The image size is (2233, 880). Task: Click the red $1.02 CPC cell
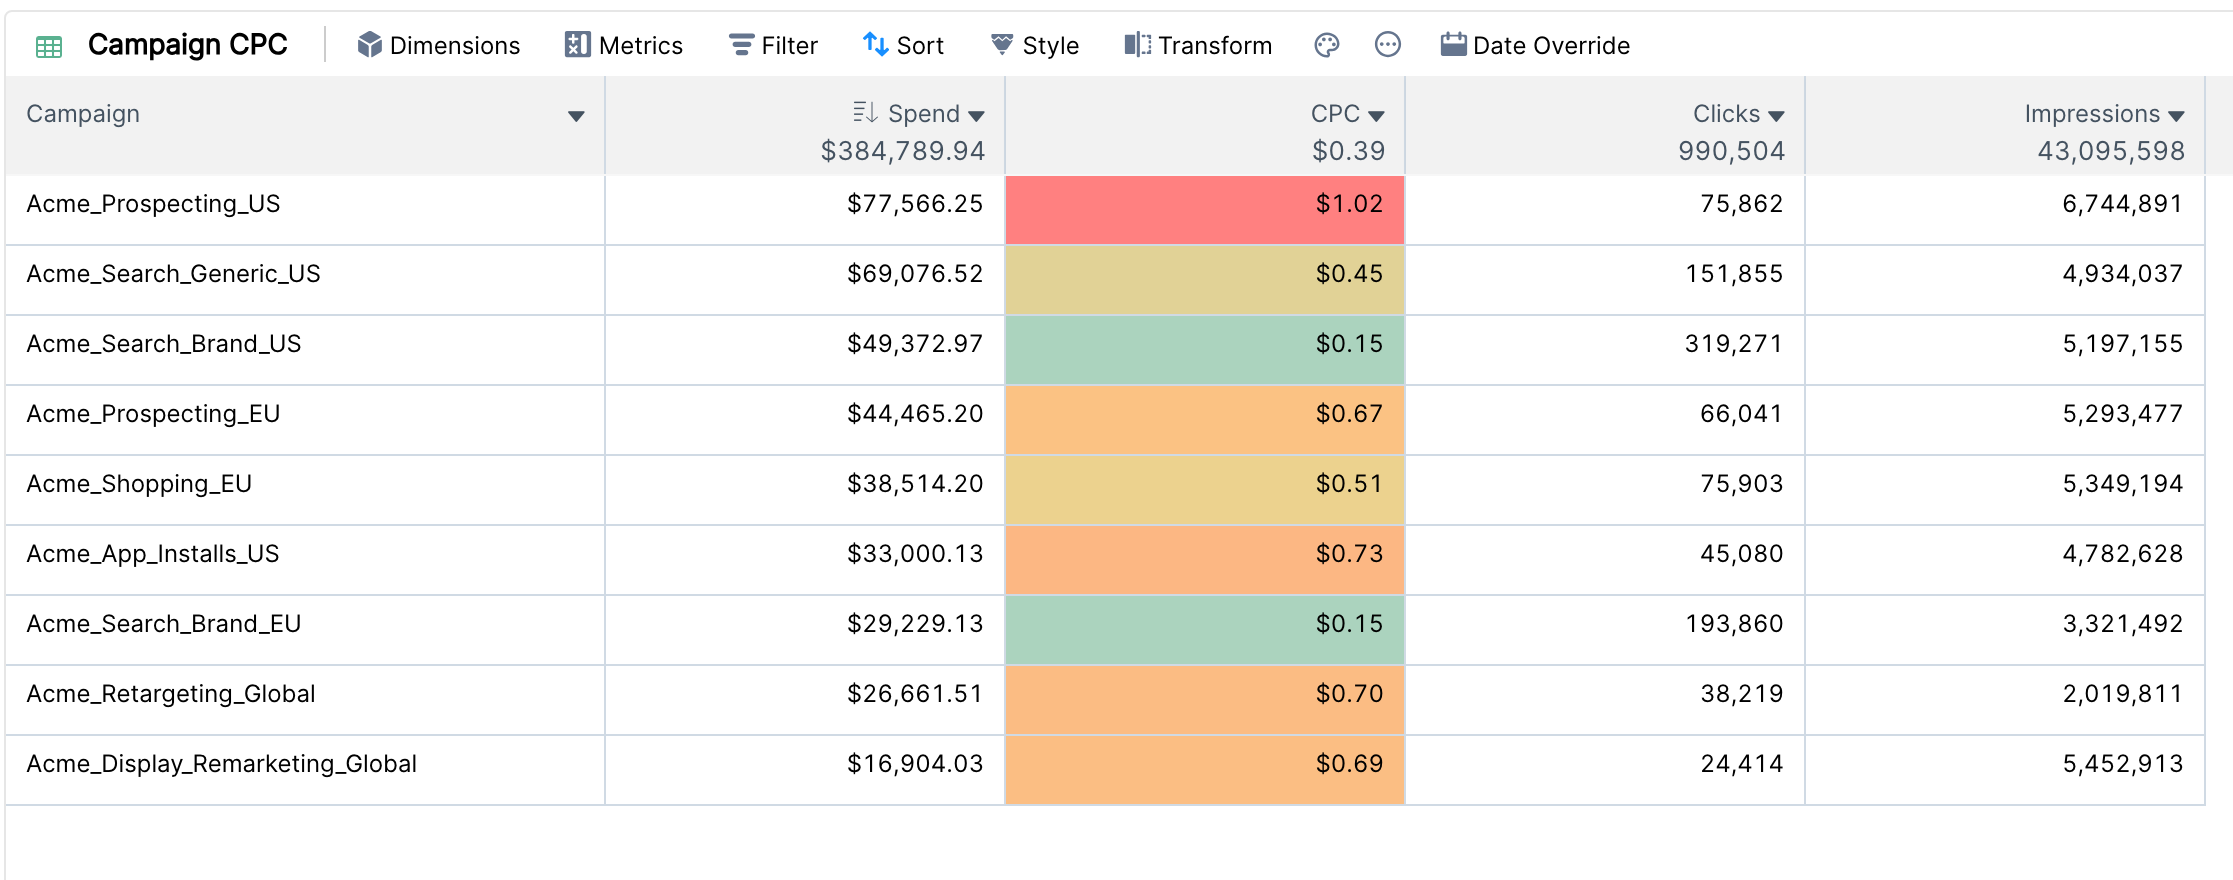1205,210
